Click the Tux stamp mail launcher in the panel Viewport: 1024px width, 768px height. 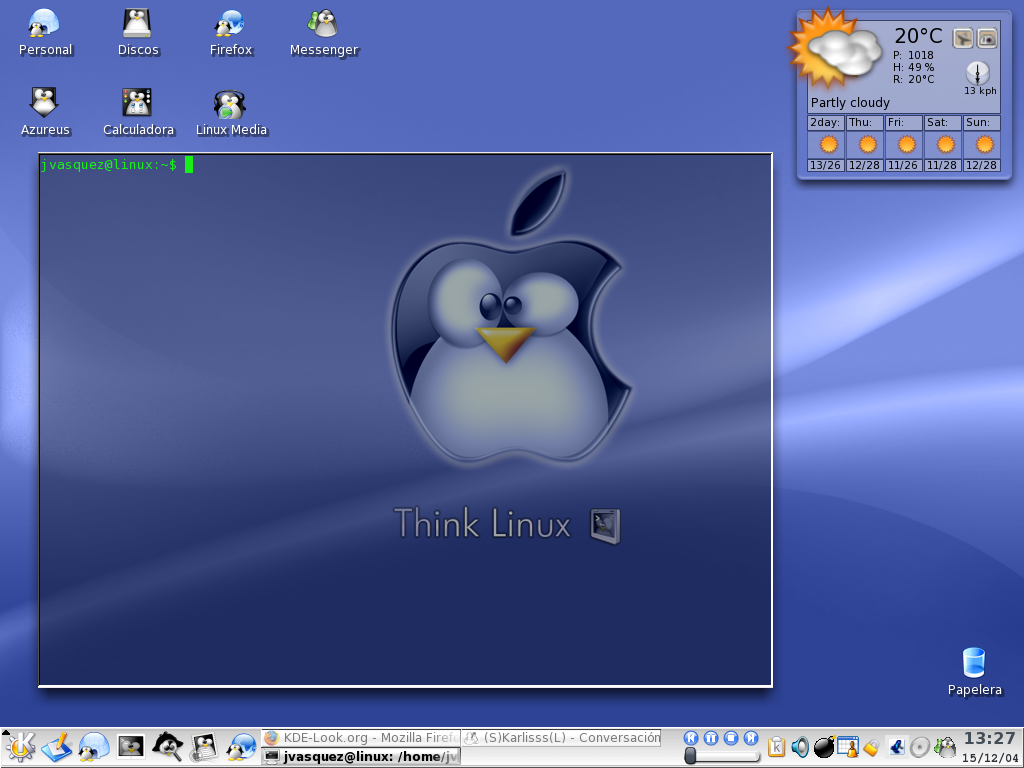(204, 747)
